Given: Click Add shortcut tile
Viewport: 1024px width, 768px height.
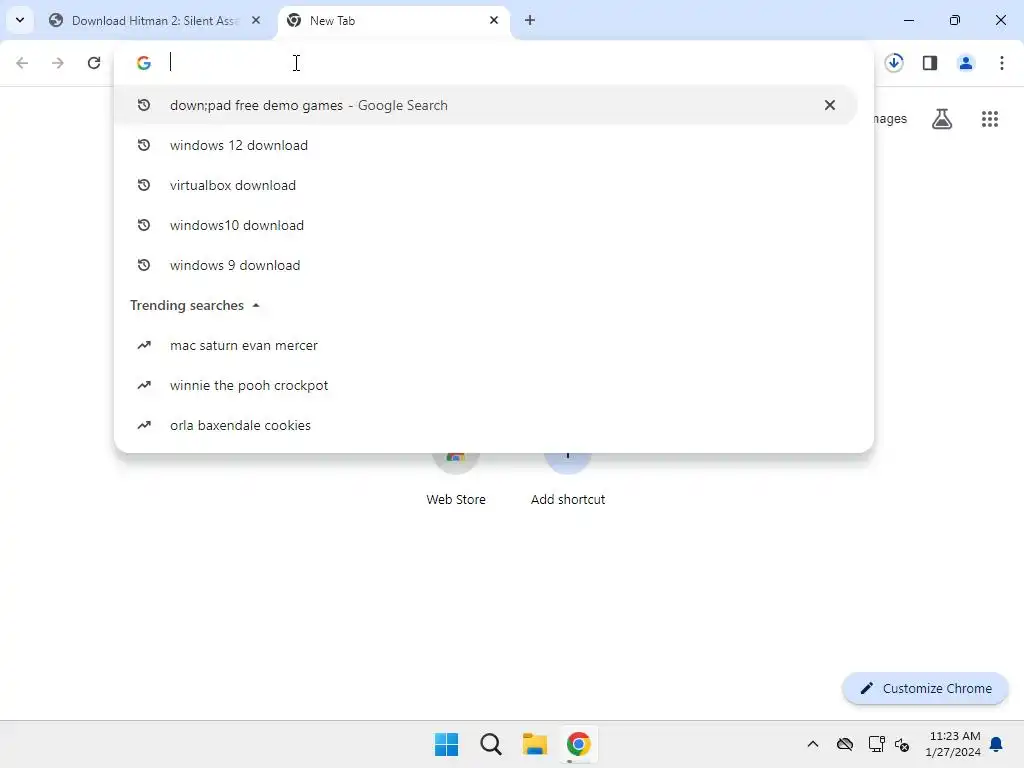Looking at the screenshot, I should [568, 478].
